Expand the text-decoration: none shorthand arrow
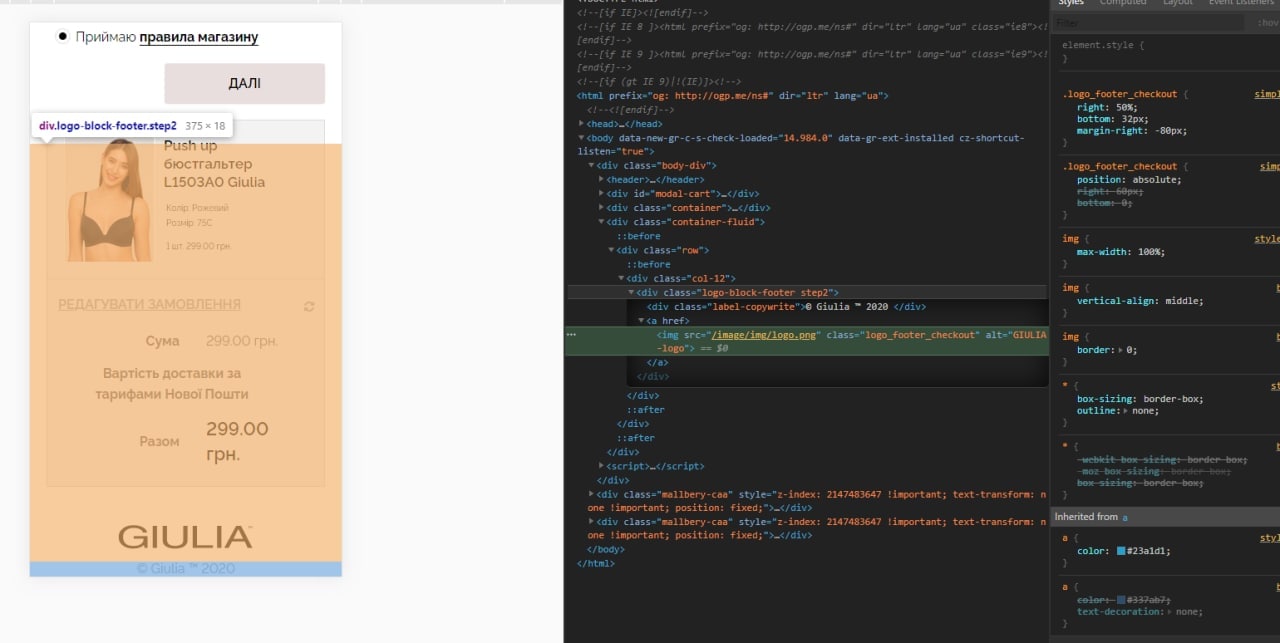1280x643 pixels. (x=1169, y=612)
